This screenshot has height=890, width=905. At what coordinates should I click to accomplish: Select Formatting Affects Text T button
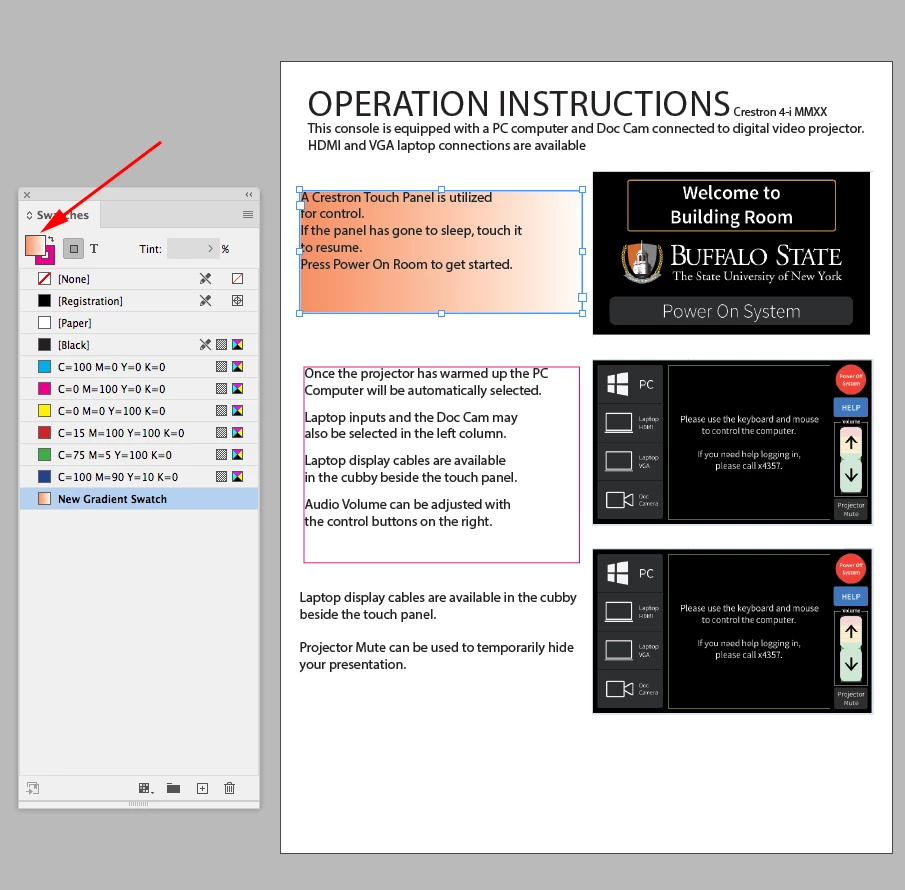[x=94, y=249]
